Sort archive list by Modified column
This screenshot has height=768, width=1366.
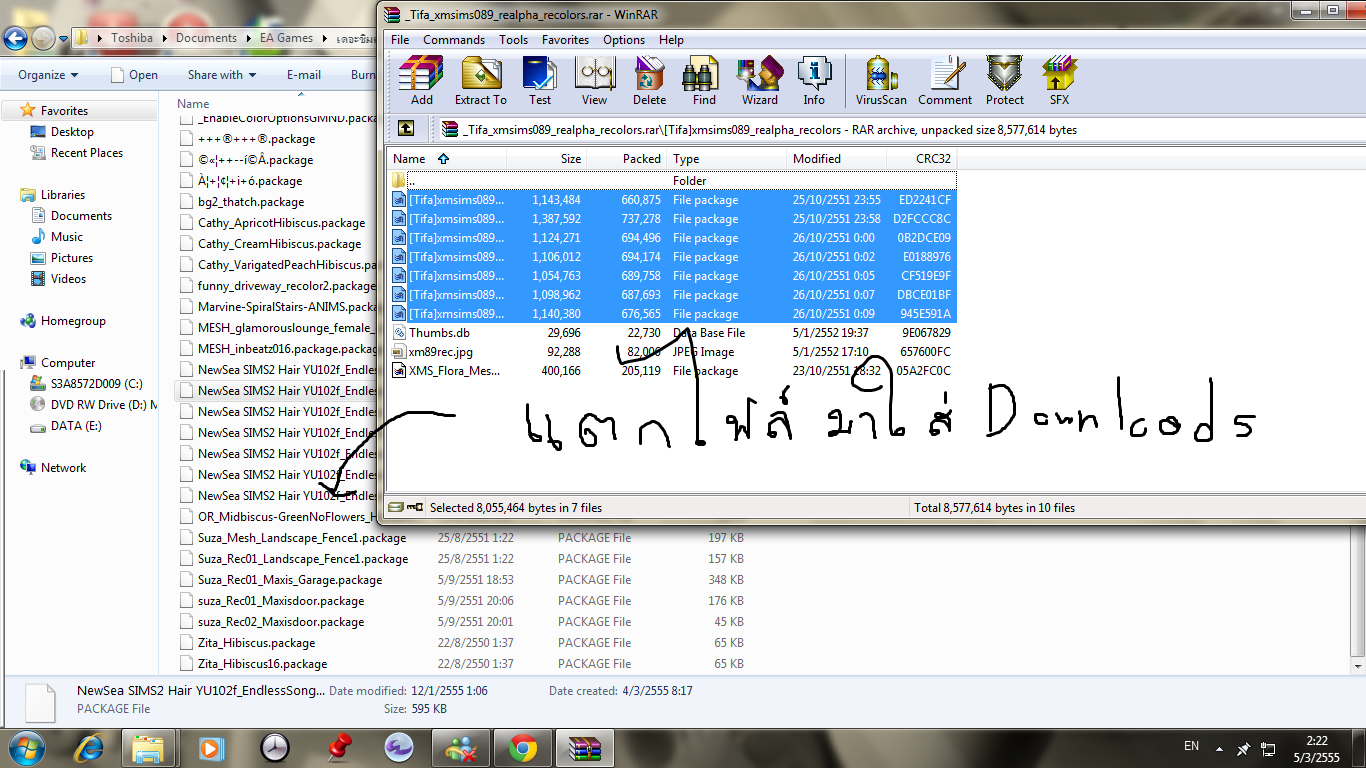coord(836,159)
